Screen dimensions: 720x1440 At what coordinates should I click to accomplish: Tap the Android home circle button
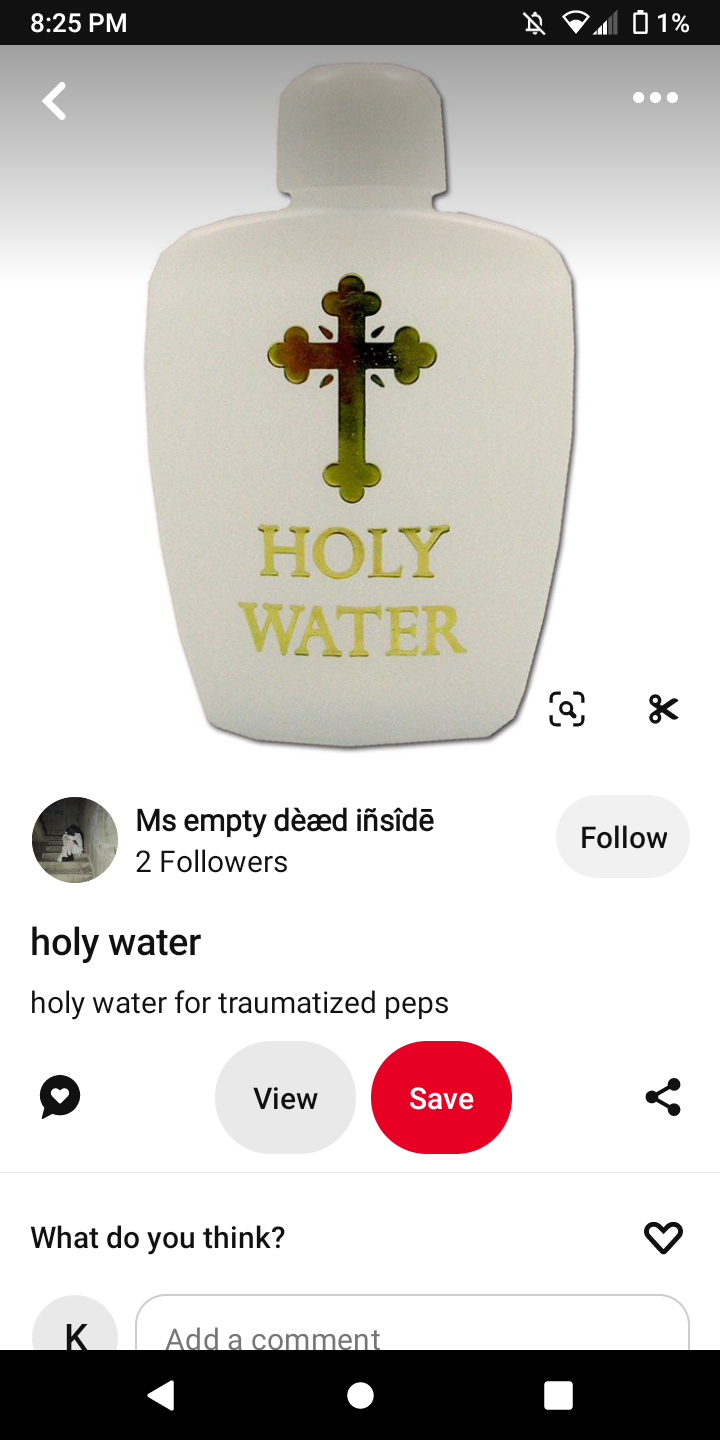[360, 1395]
